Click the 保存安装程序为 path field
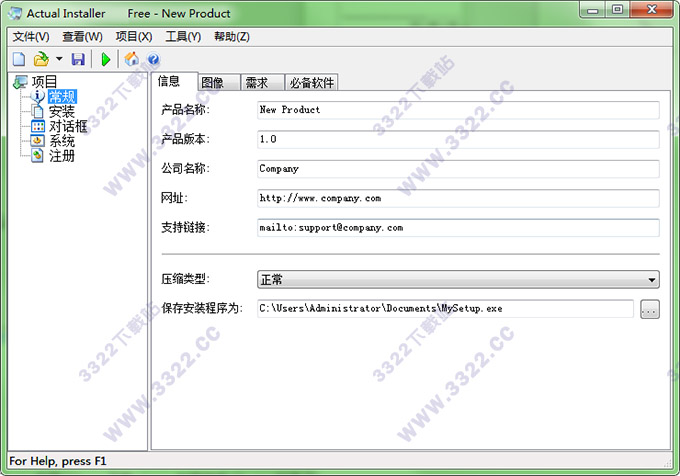 (445, 309)
